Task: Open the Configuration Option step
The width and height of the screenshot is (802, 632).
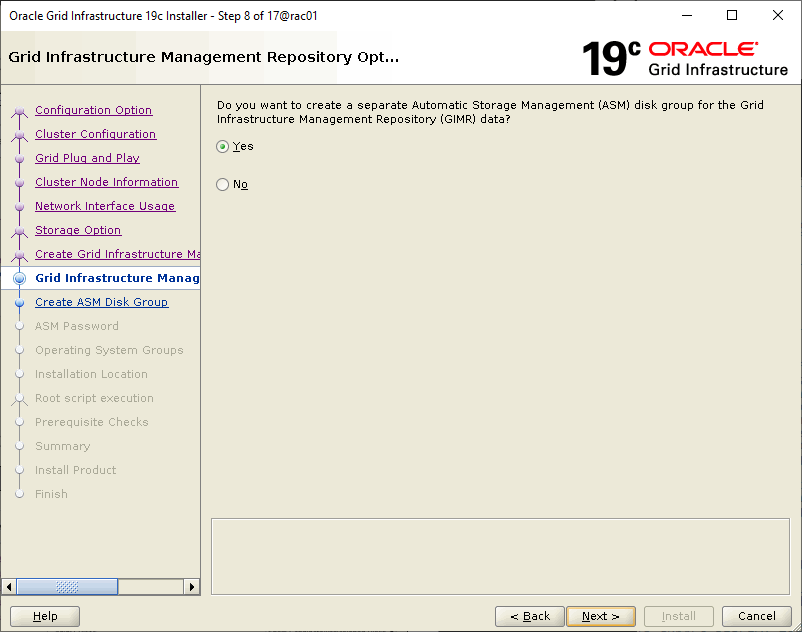Action: pyautogui.click(x=93, y=110)
